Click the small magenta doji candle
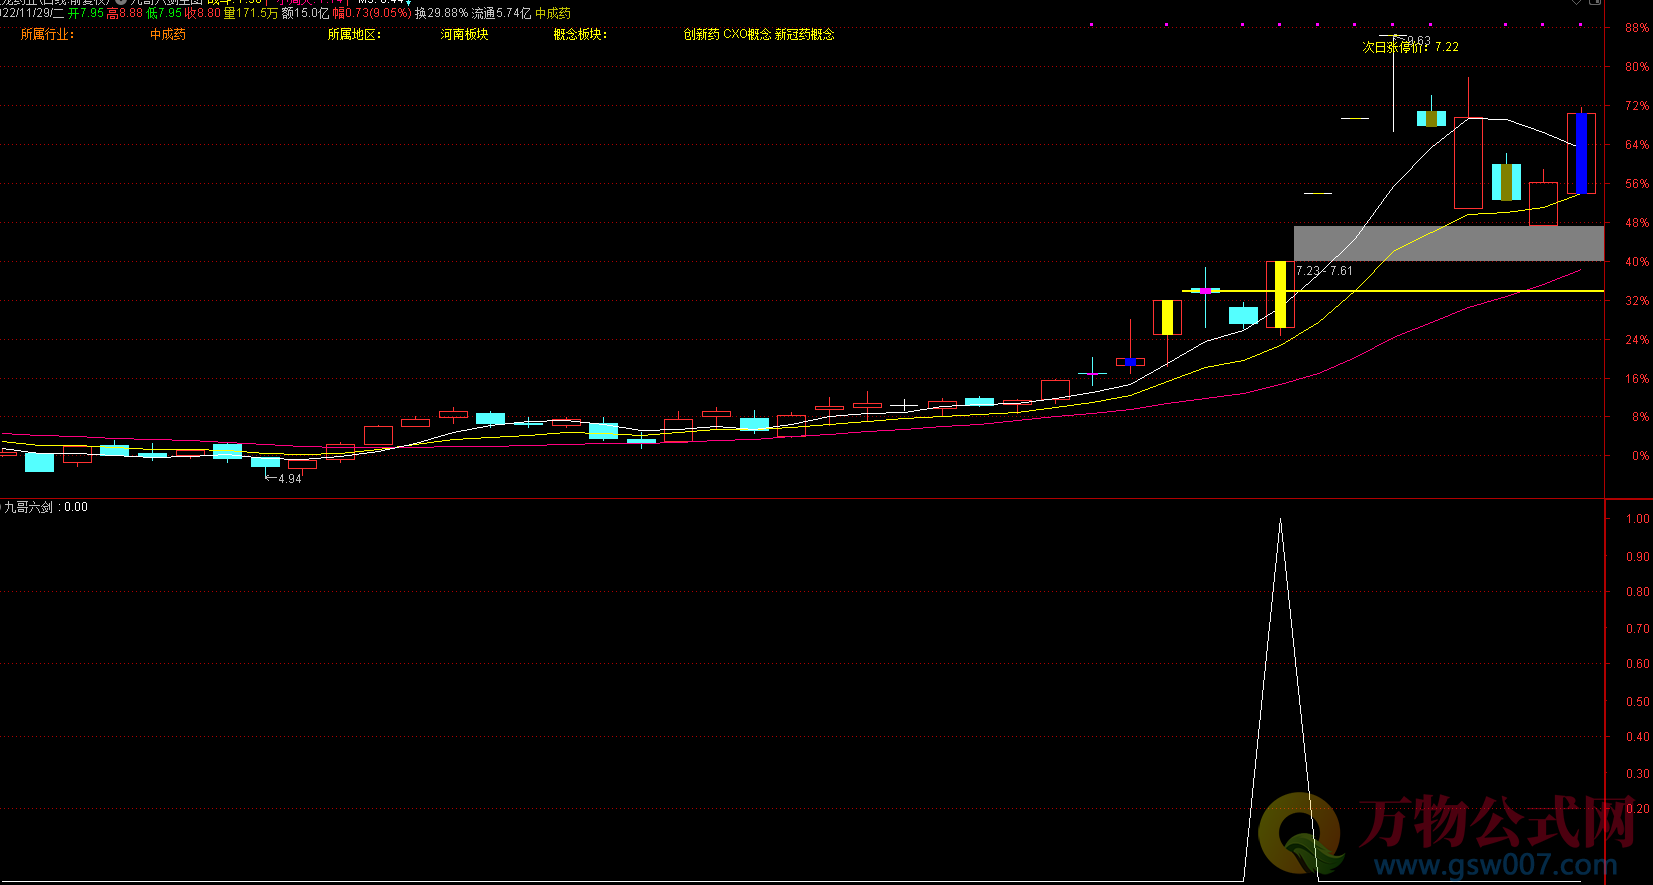Screen dimensions: 1653x885 click(1205, 290)
